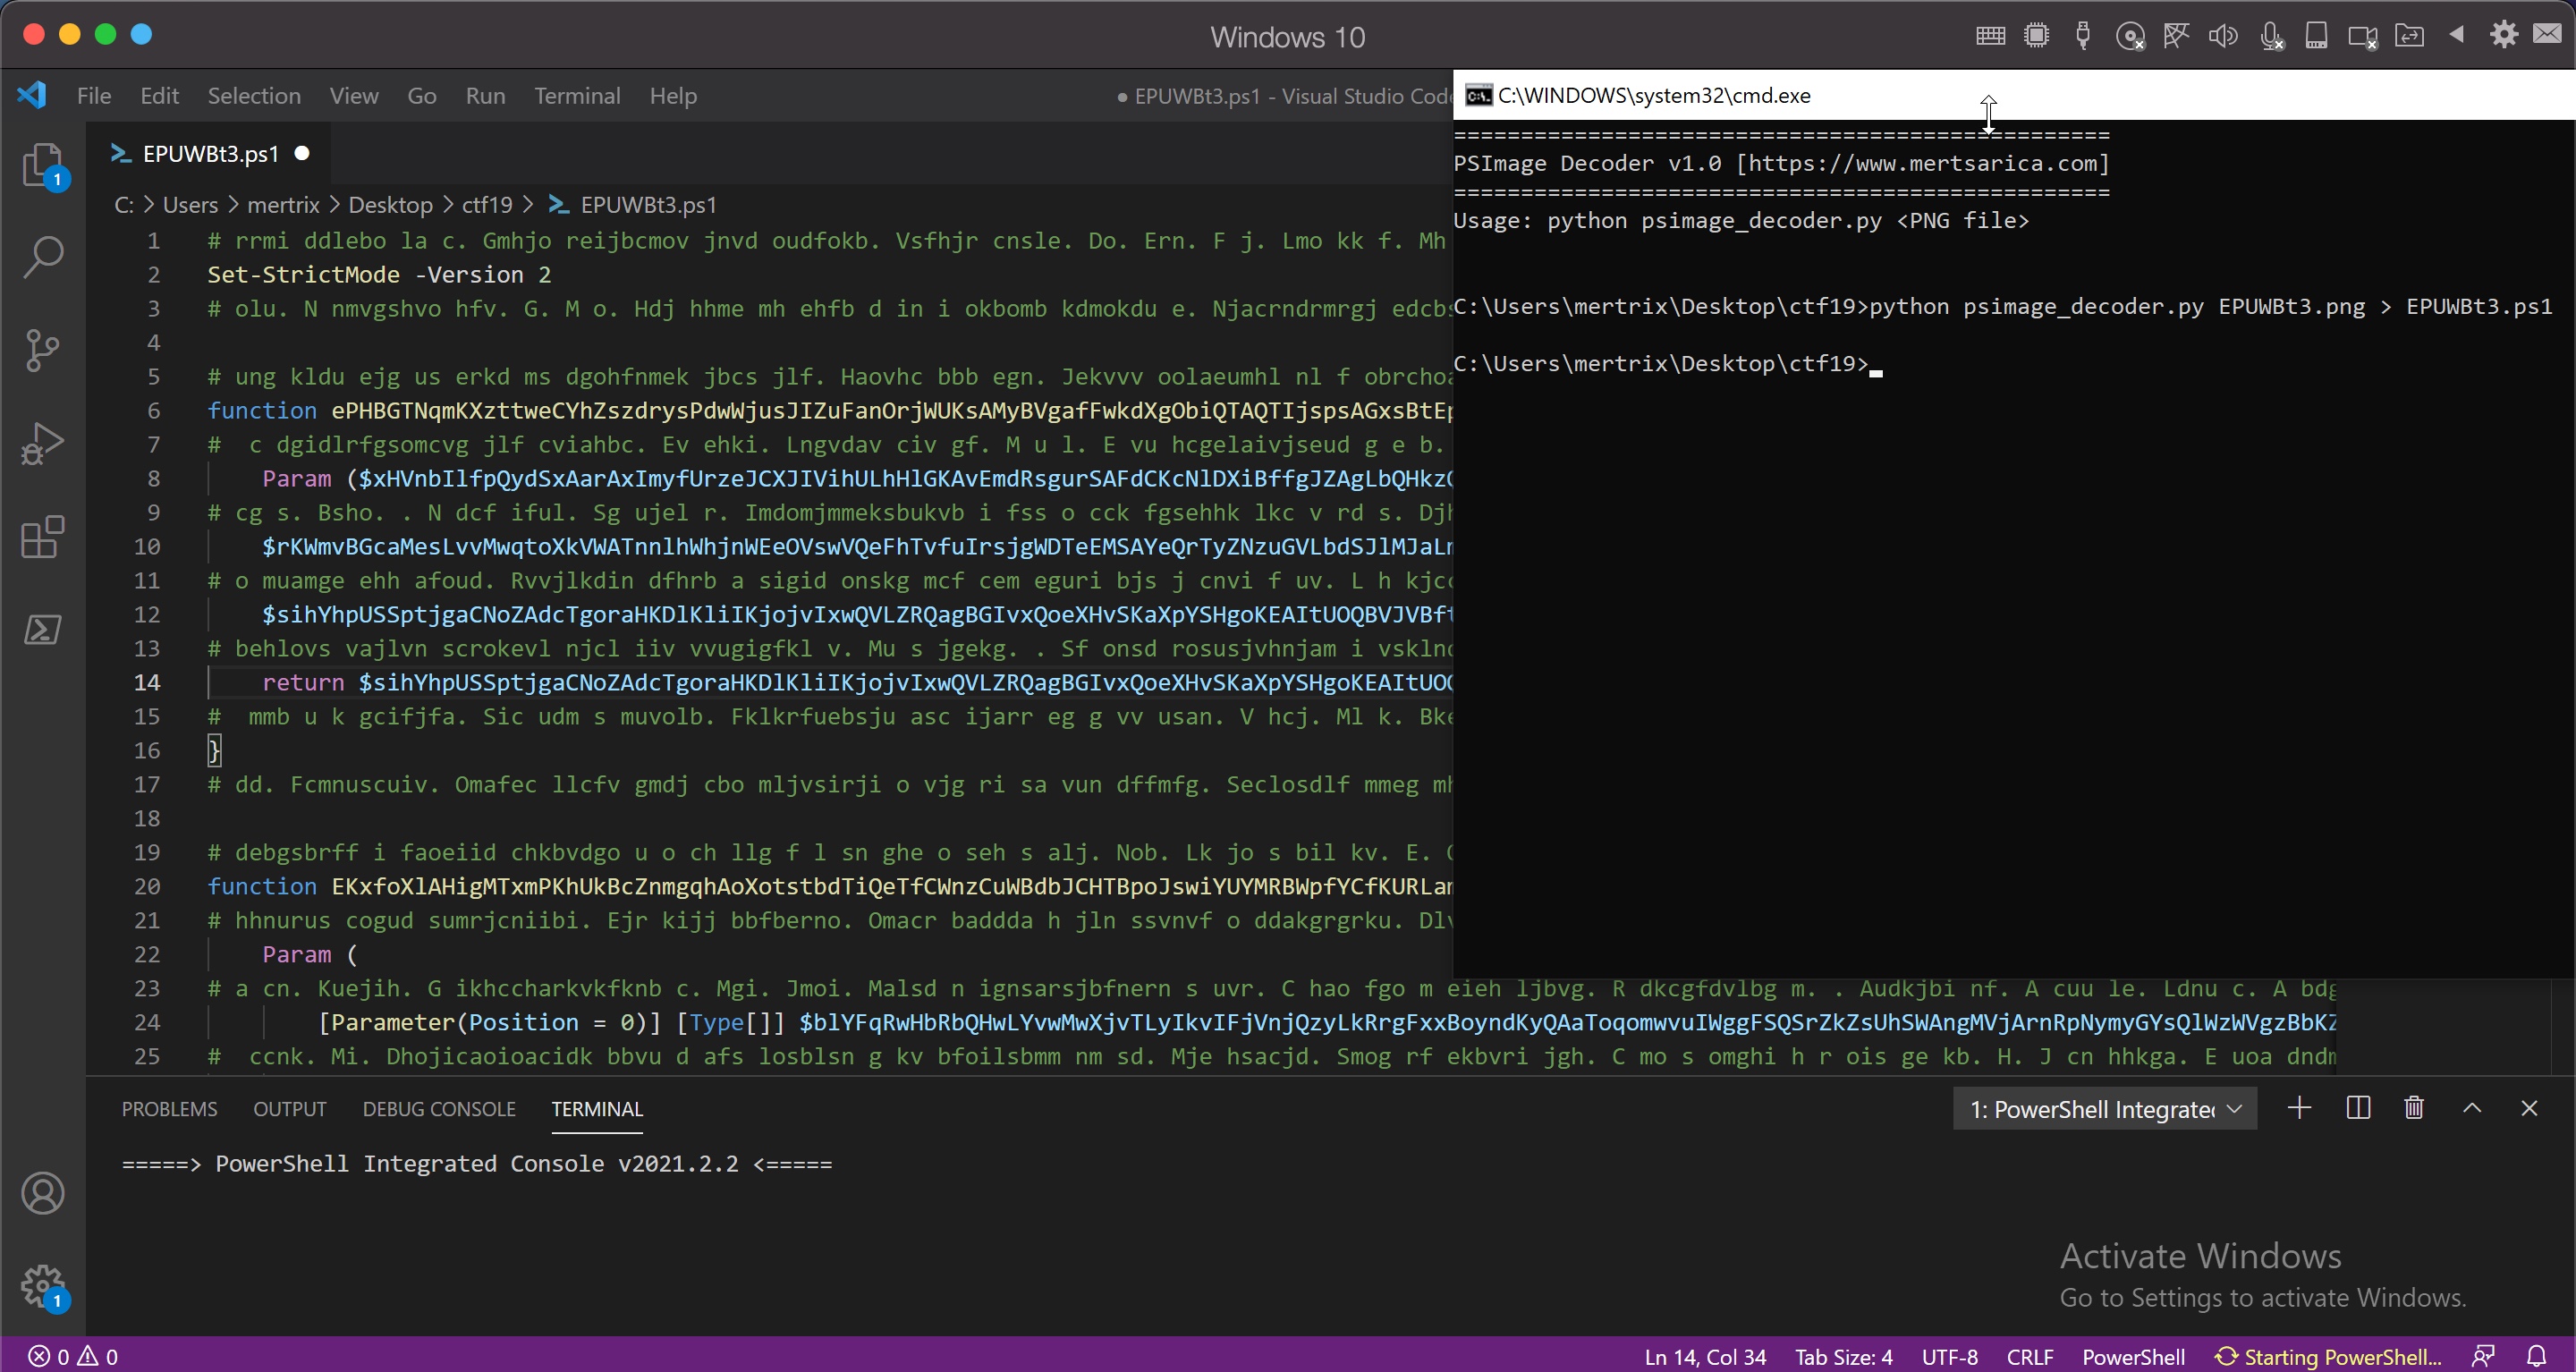Switch to the PROBLEMS panel tab
Image resolution: width=2576 pixels, height=1372 pixels.
point(169,1109)
